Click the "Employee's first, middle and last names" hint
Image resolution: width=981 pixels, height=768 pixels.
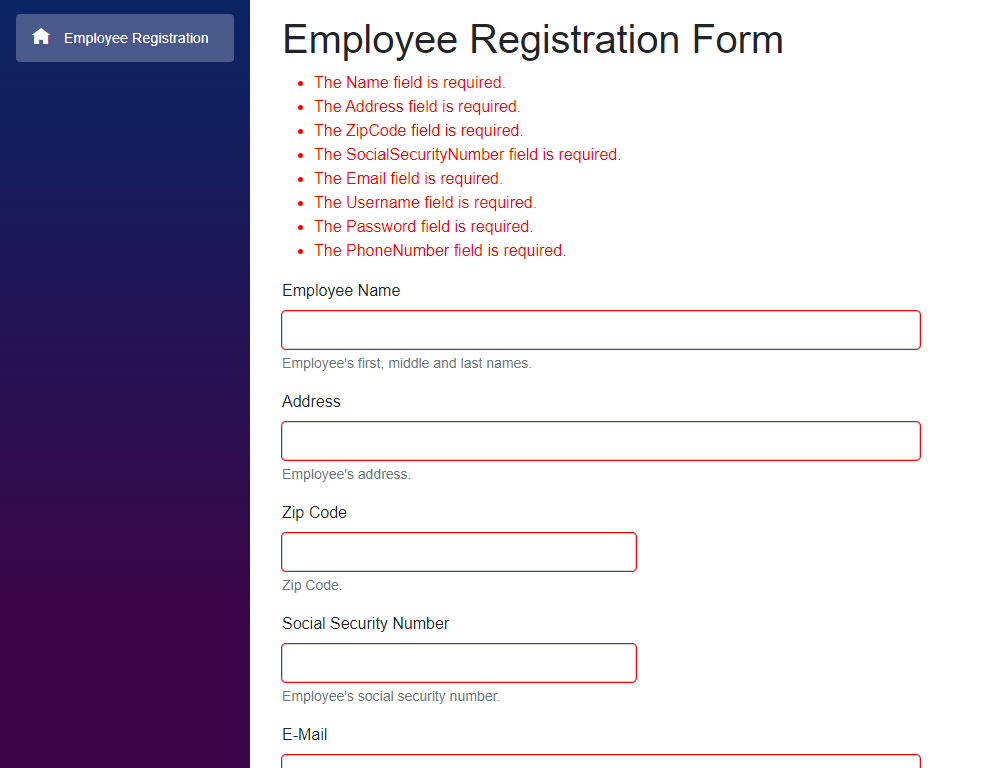click(406, 364)
